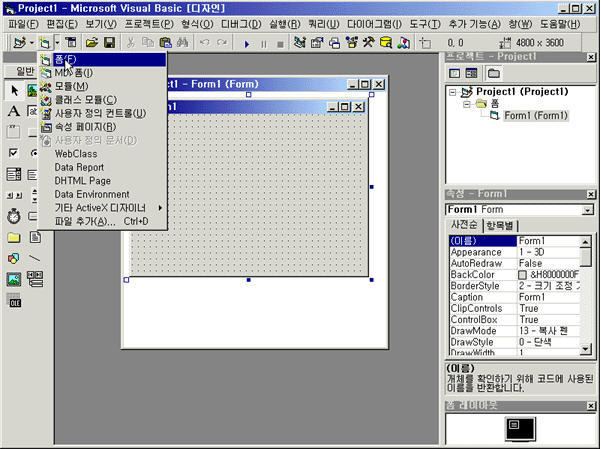The width and height of the screenshot is (601, 449).
Task: Select the MDI 폼(I) menu entry
Action: coord(102,73)
